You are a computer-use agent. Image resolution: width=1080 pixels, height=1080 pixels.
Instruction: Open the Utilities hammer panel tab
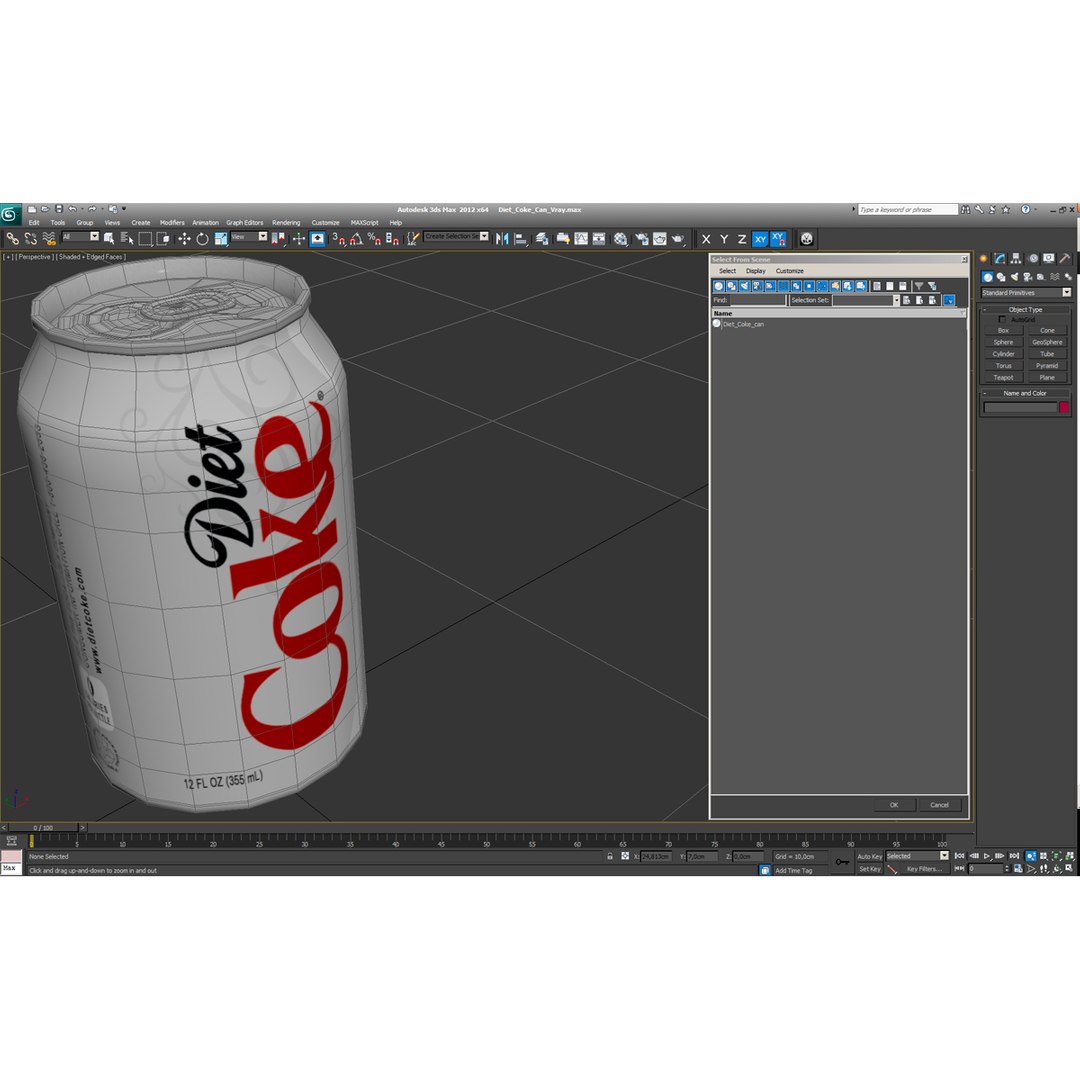pos(1065,259)
